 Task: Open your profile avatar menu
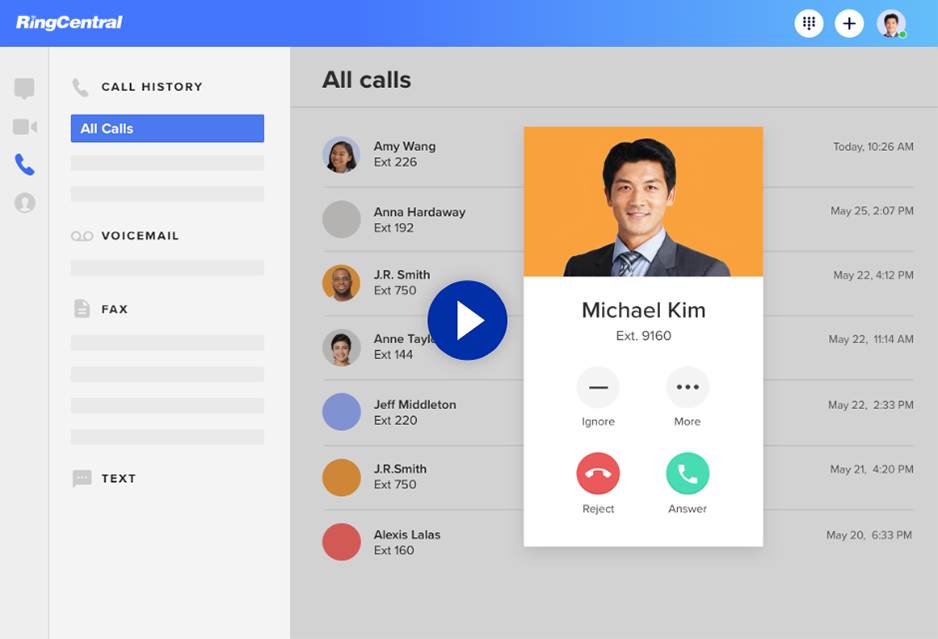[x=891, y=23]
